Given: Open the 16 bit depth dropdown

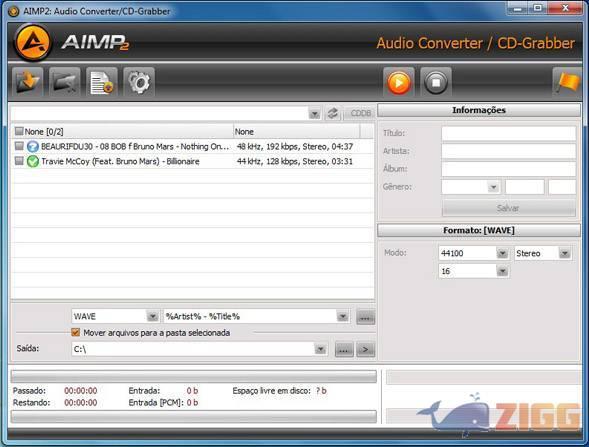Looking at the screenshot, I should (x=502, y=271).
